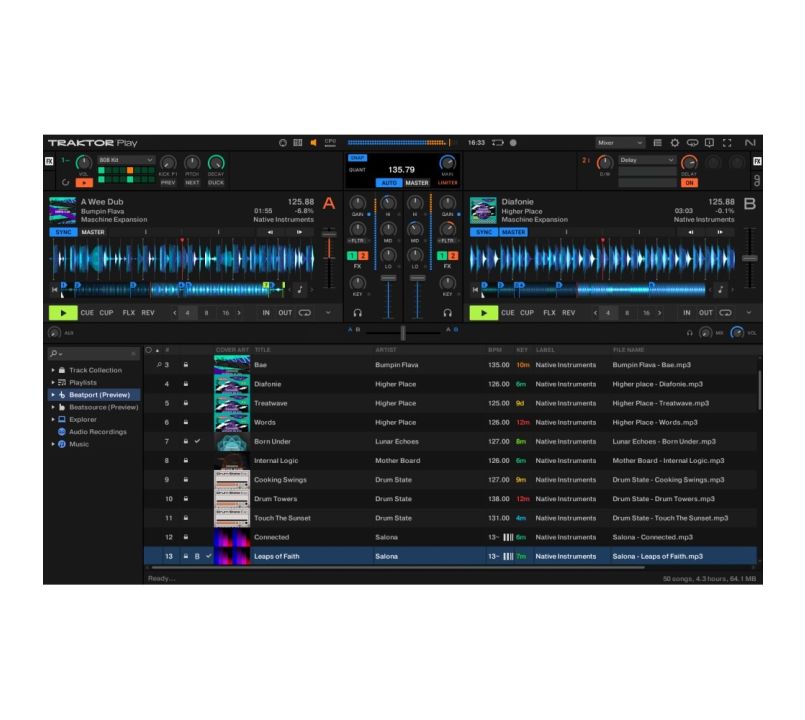
Task: Click the AUTO master clock button
Action: [387, 183]
